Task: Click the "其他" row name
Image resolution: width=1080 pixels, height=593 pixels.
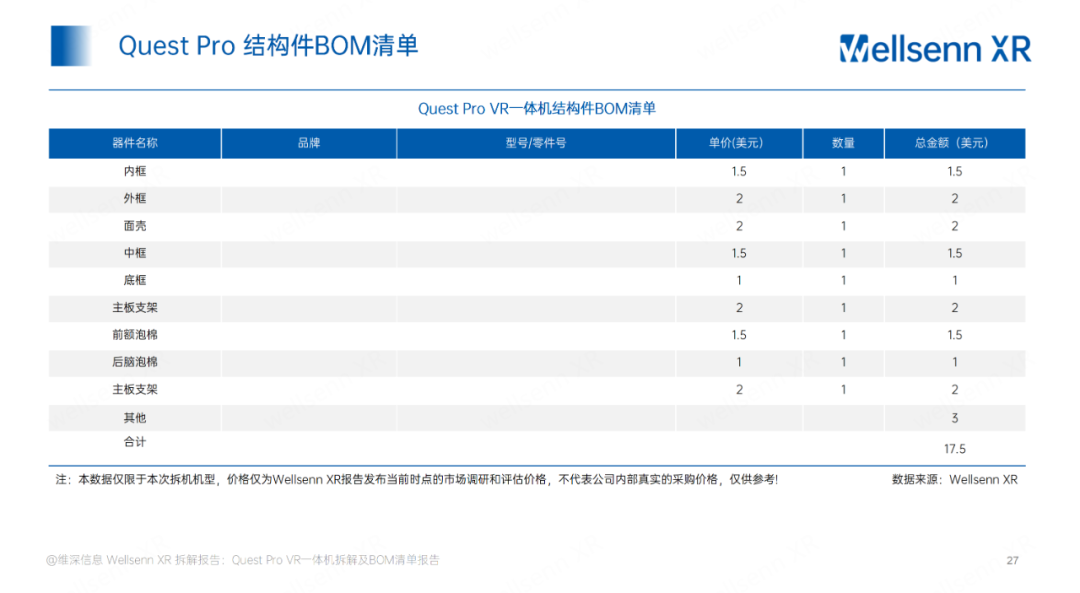Action: (x=135, y=418)
